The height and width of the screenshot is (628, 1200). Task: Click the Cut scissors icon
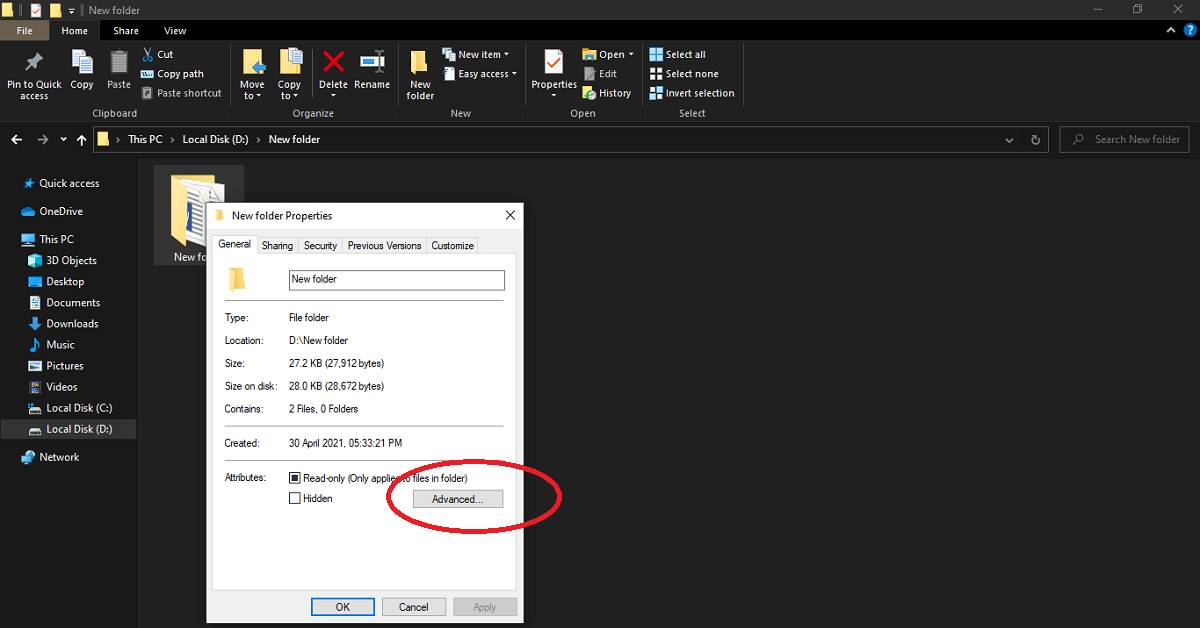point(148,54)
